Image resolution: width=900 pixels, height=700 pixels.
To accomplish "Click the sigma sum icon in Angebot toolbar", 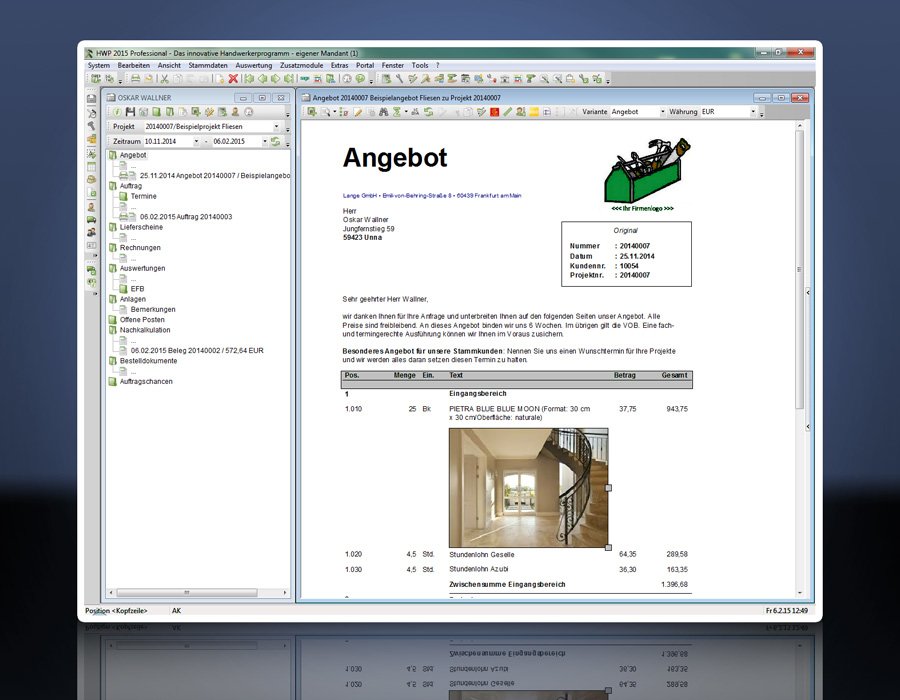I will tap(397, 112).
